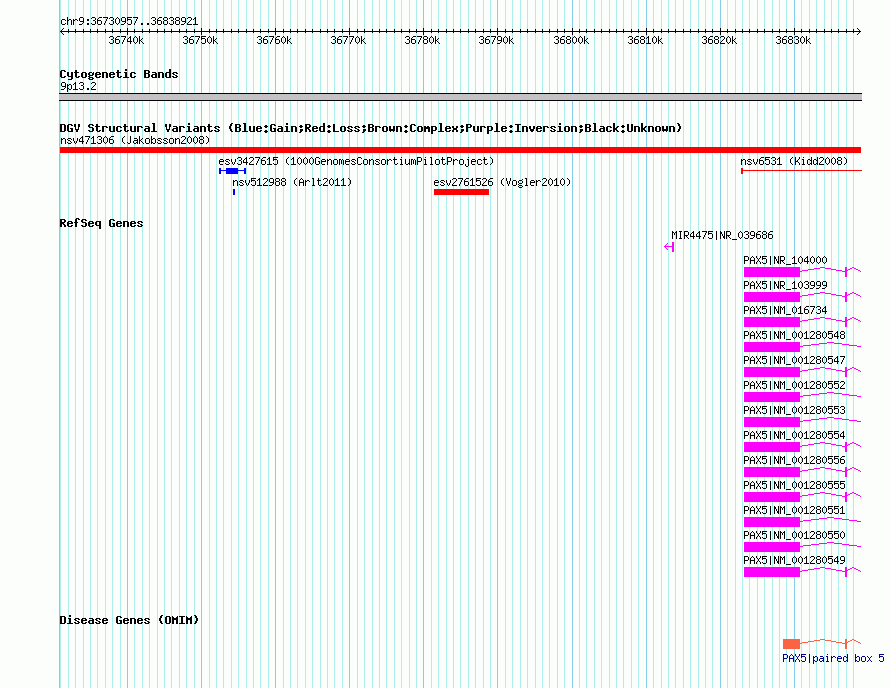
Task: Click the 36760k ruler position
Action: click(x=274, y=40)
